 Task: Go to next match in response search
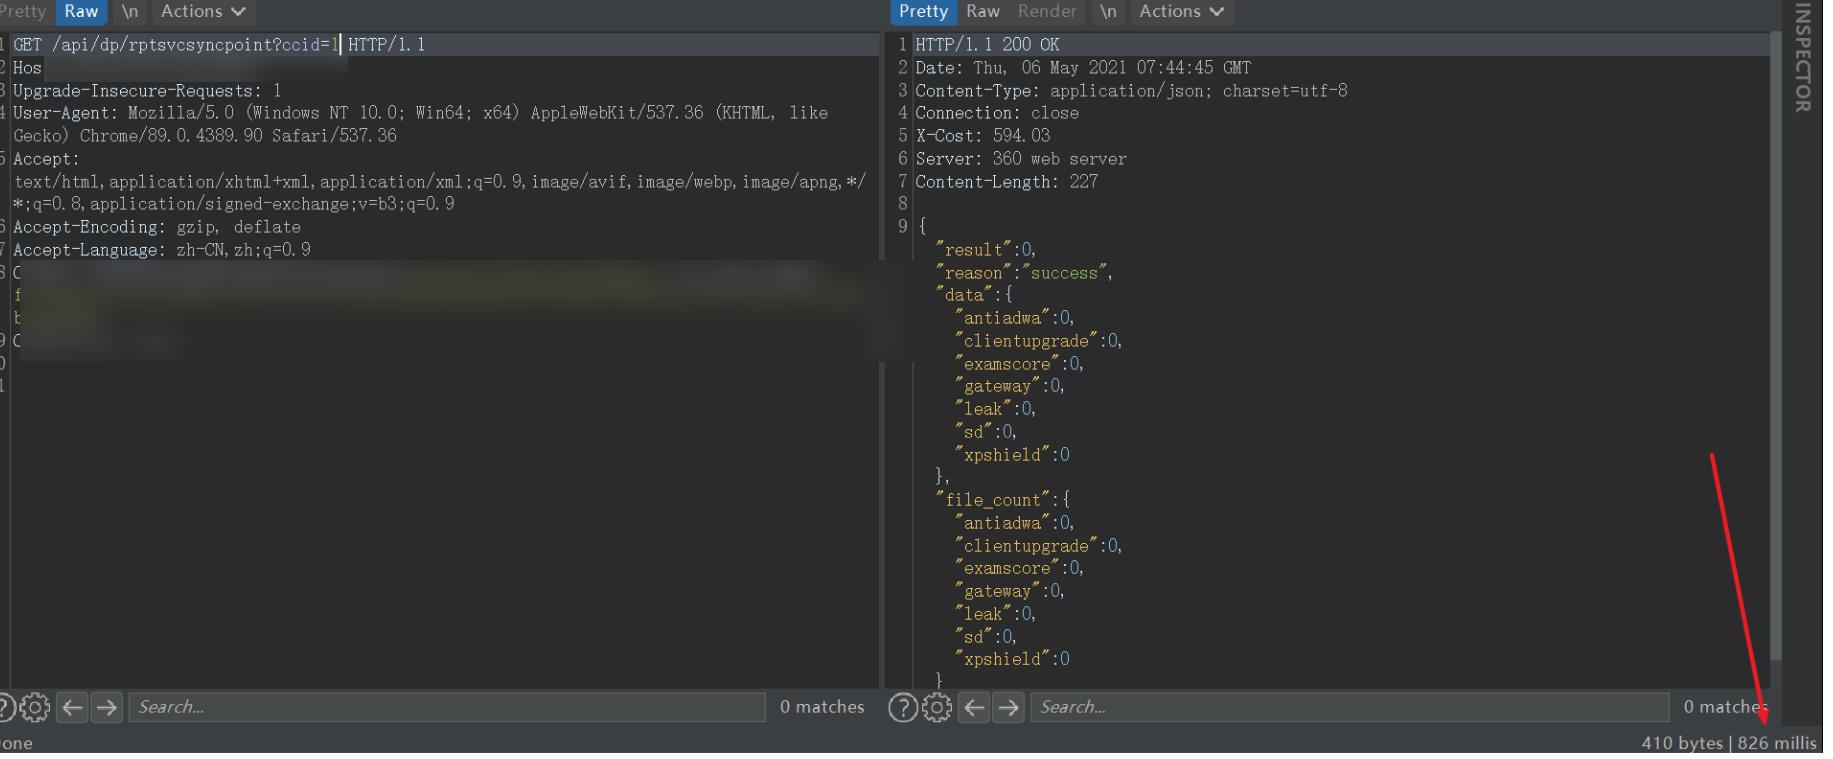1009,708
